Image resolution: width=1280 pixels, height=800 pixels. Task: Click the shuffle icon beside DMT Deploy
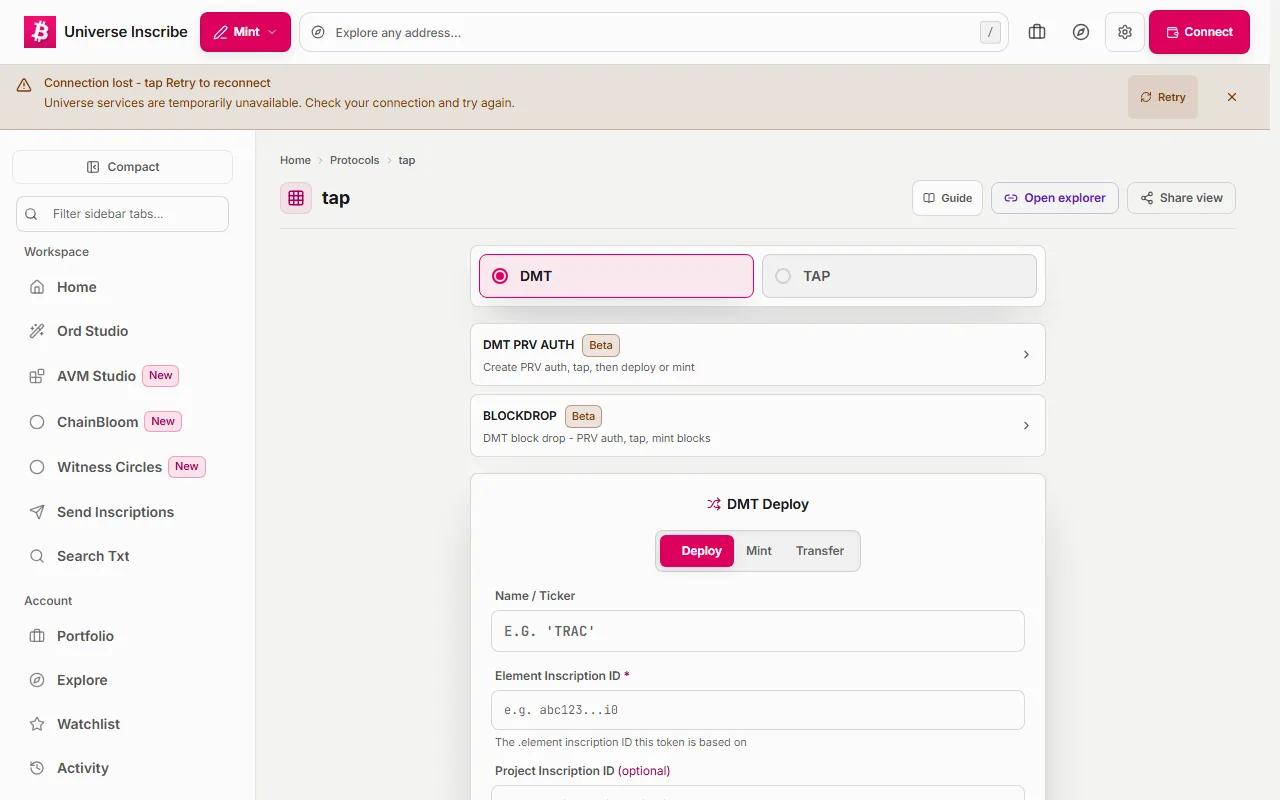tap(714, 504)
